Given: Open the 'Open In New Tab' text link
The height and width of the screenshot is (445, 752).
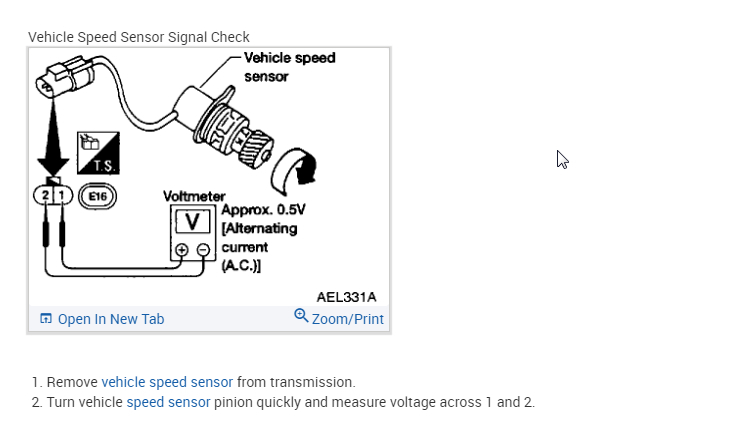Looking at the screenshot, I should [x=110, y=319].
